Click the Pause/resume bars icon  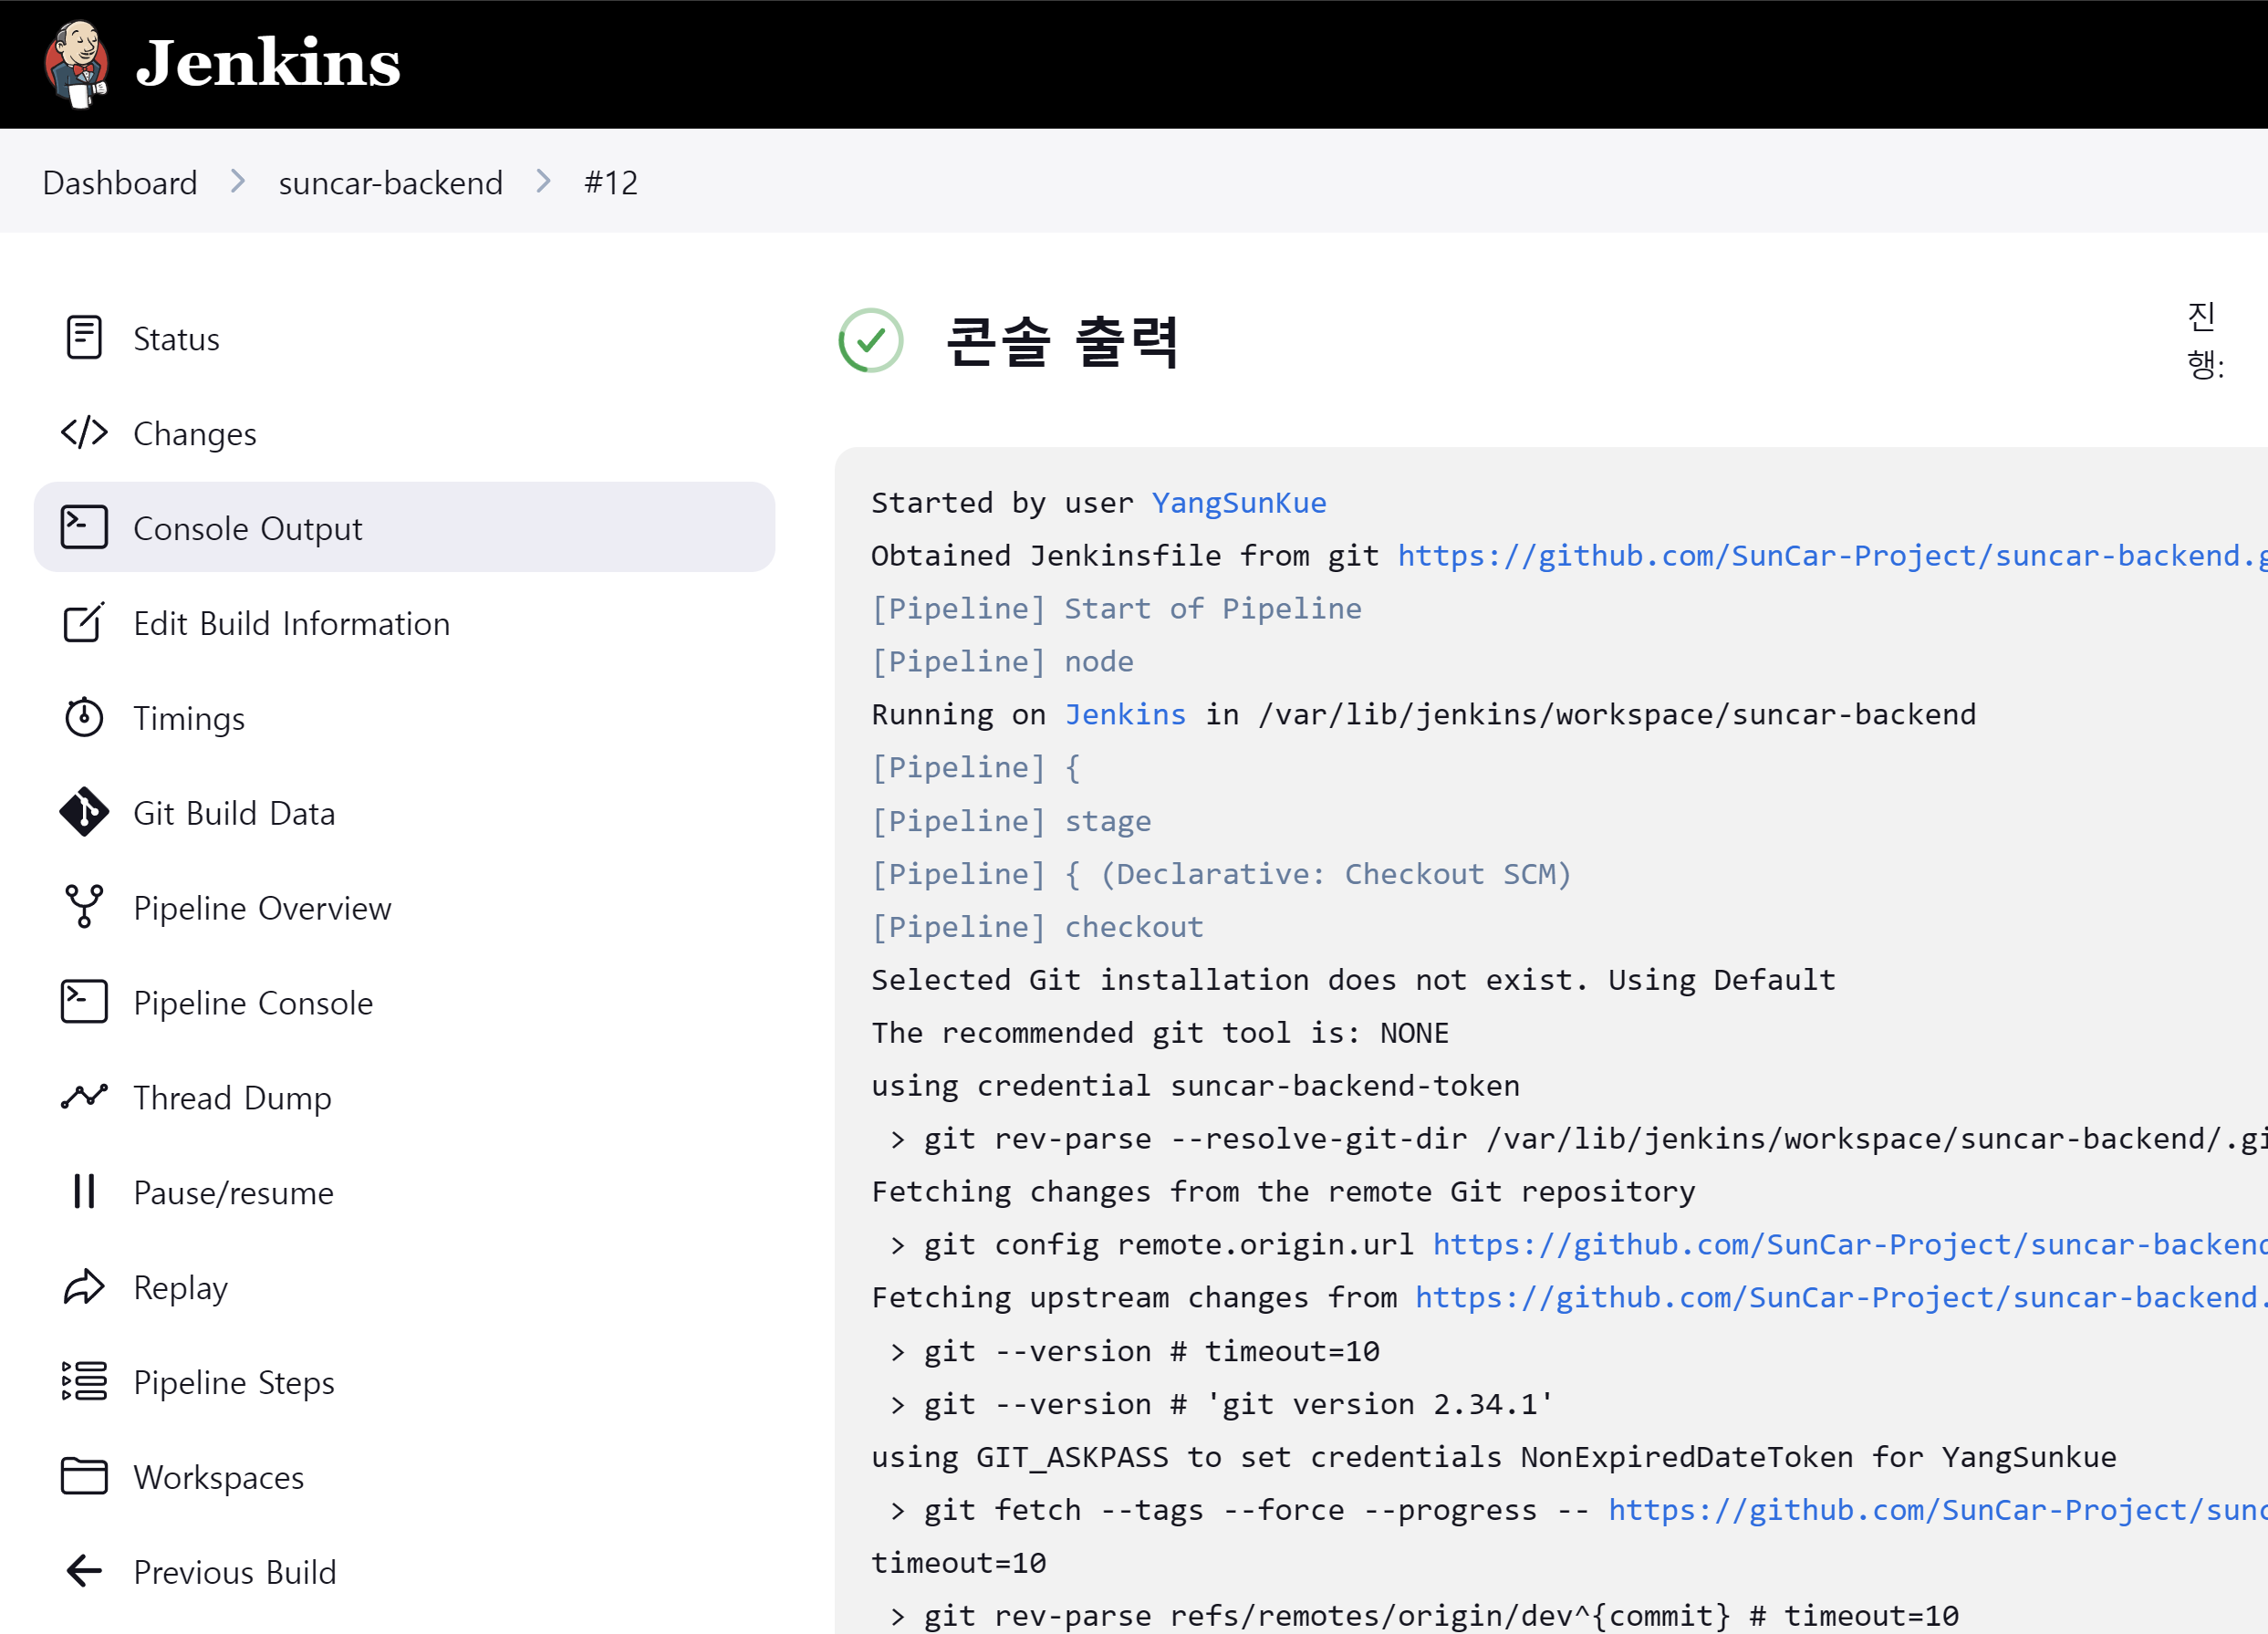(x=84, y=1192)
